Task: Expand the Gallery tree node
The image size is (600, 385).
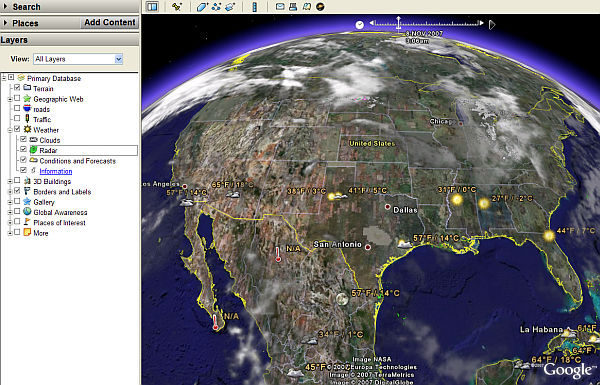Action: pos(10,202)
